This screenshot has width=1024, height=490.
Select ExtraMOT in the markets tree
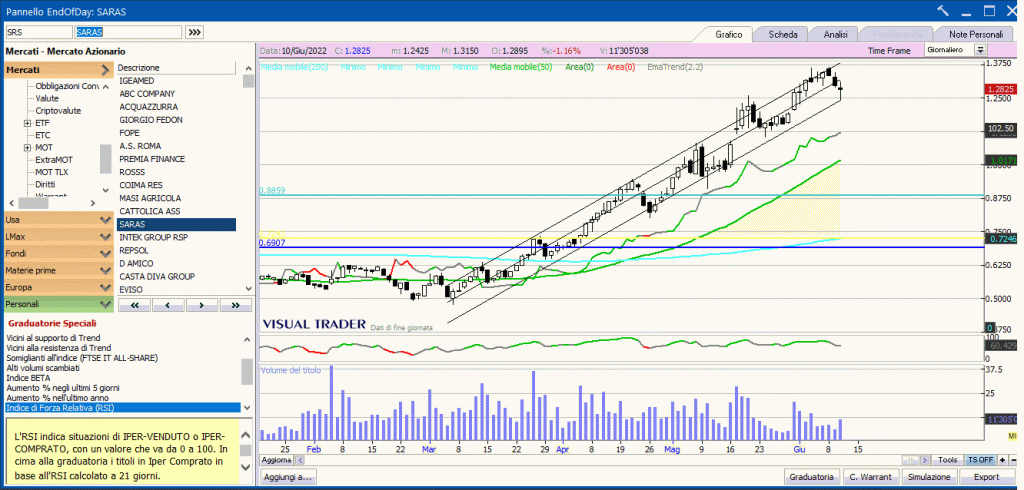[54, 160]
